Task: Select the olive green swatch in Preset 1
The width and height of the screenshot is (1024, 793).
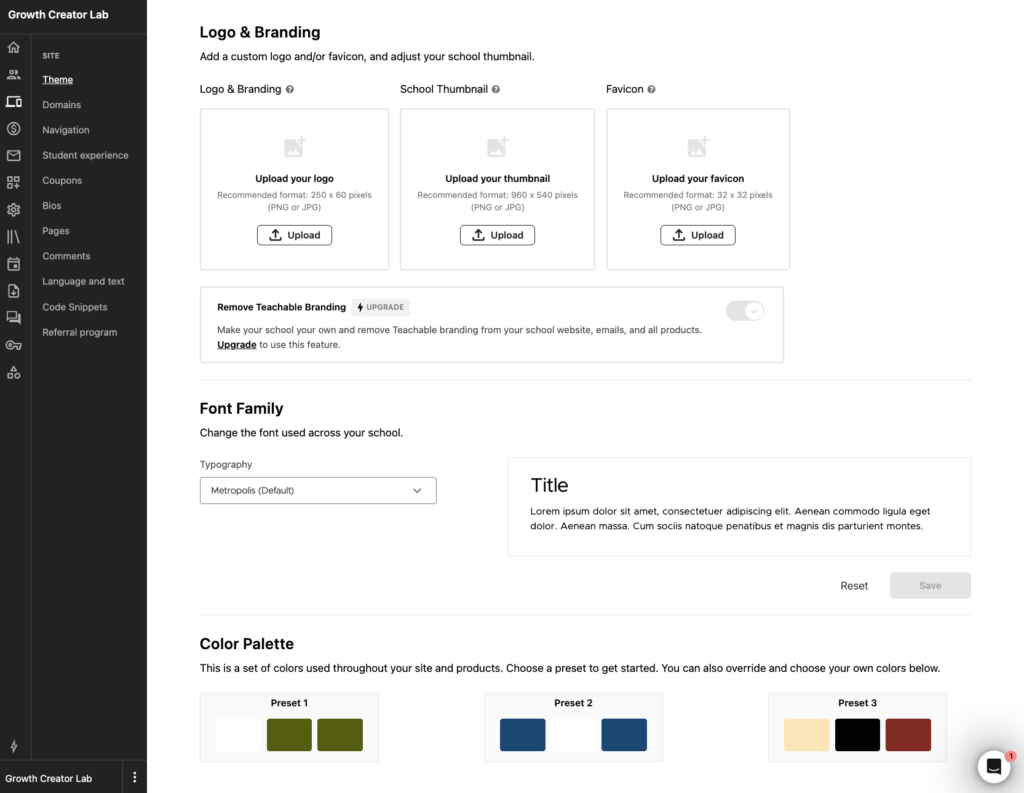Action: 289,734
